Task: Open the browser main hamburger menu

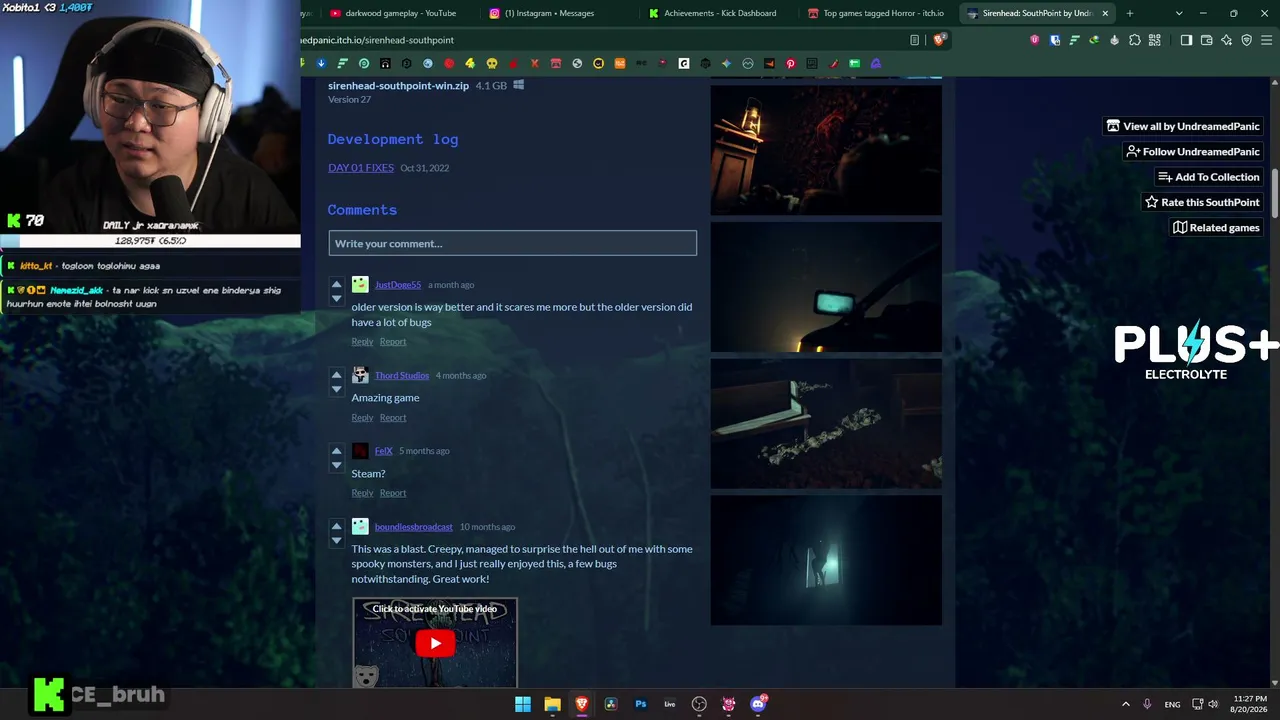Action: (1267, 40)
